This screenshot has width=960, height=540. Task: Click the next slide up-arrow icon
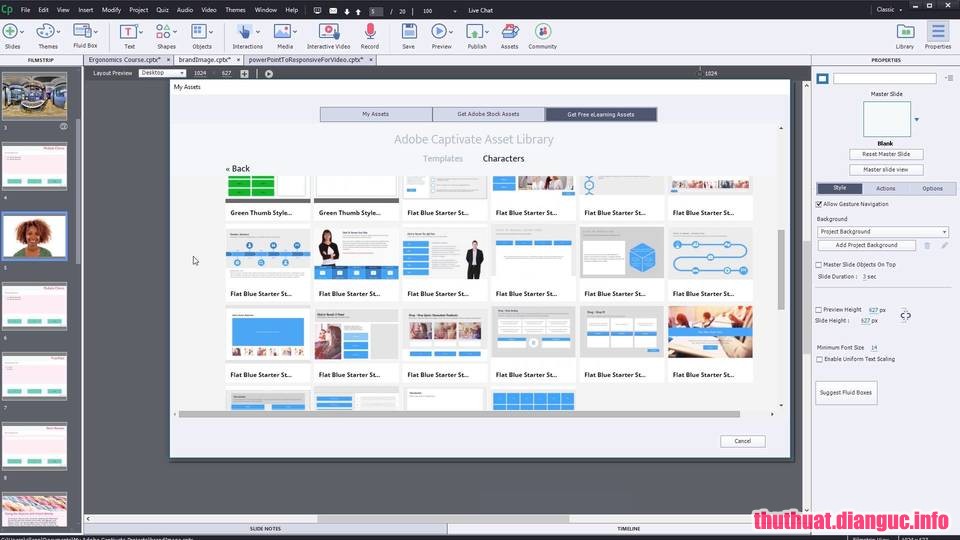(358, 11)
